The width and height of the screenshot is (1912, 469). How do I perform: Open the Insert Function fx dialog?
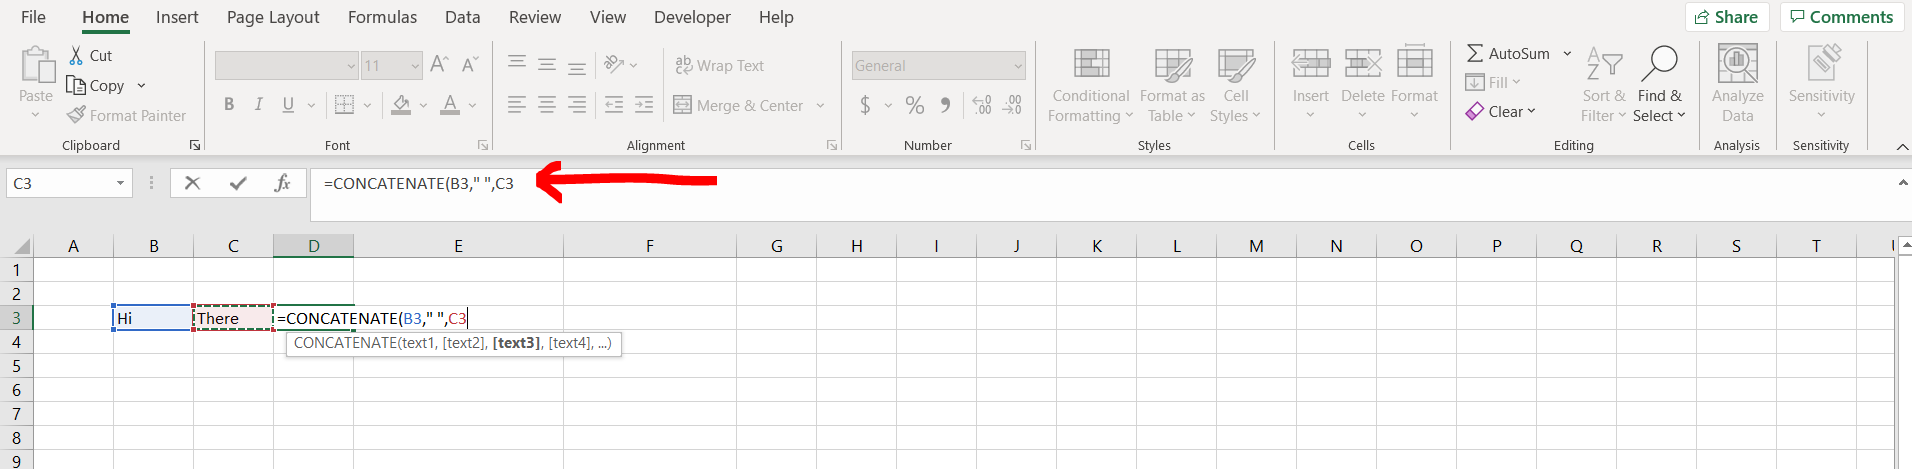pyautogui.click(x=283, y=183)
